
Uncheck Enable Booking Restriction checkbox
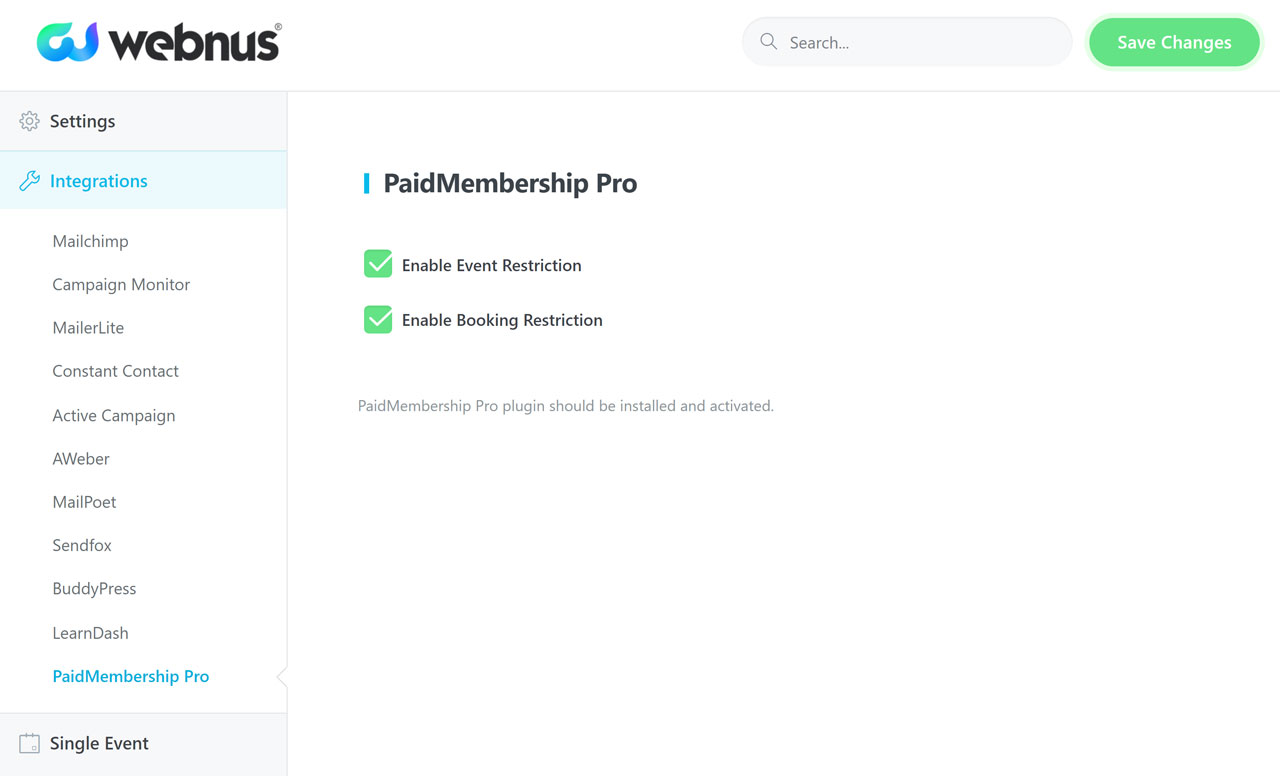378,319
